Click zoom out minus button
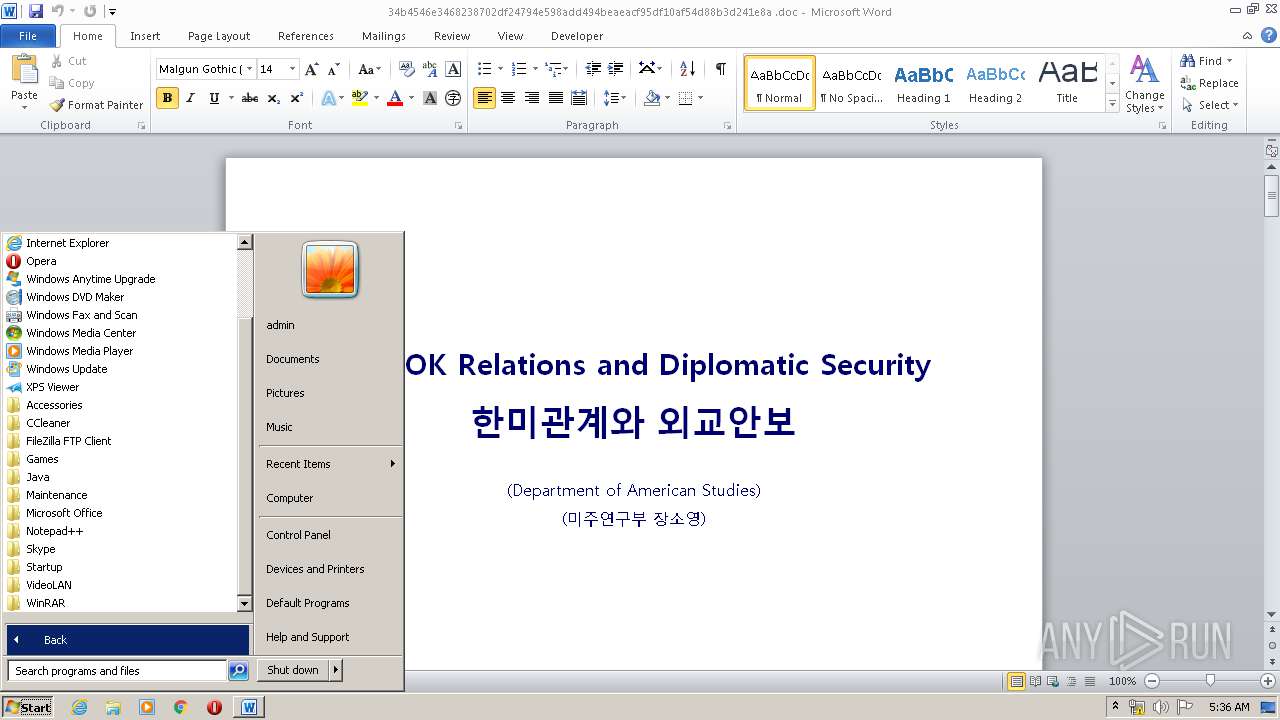 pyautogui.click(x=1151, y=681)
